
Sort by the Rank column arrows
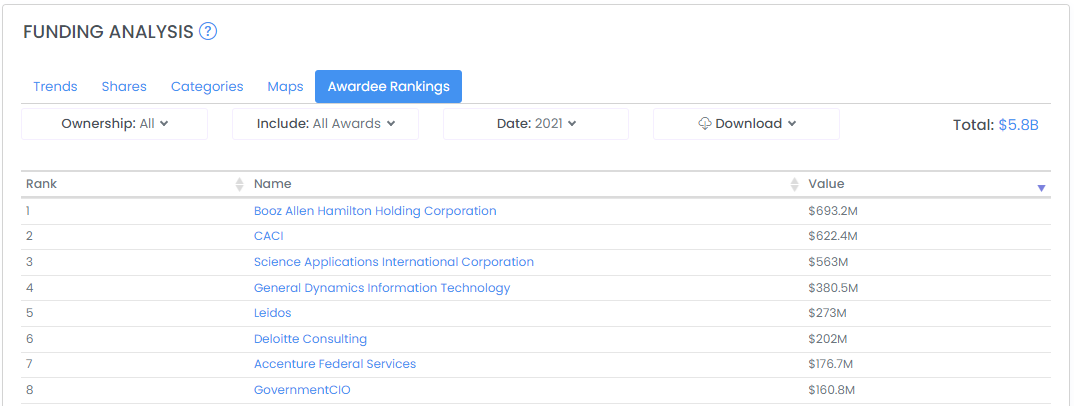click(239, 184)
